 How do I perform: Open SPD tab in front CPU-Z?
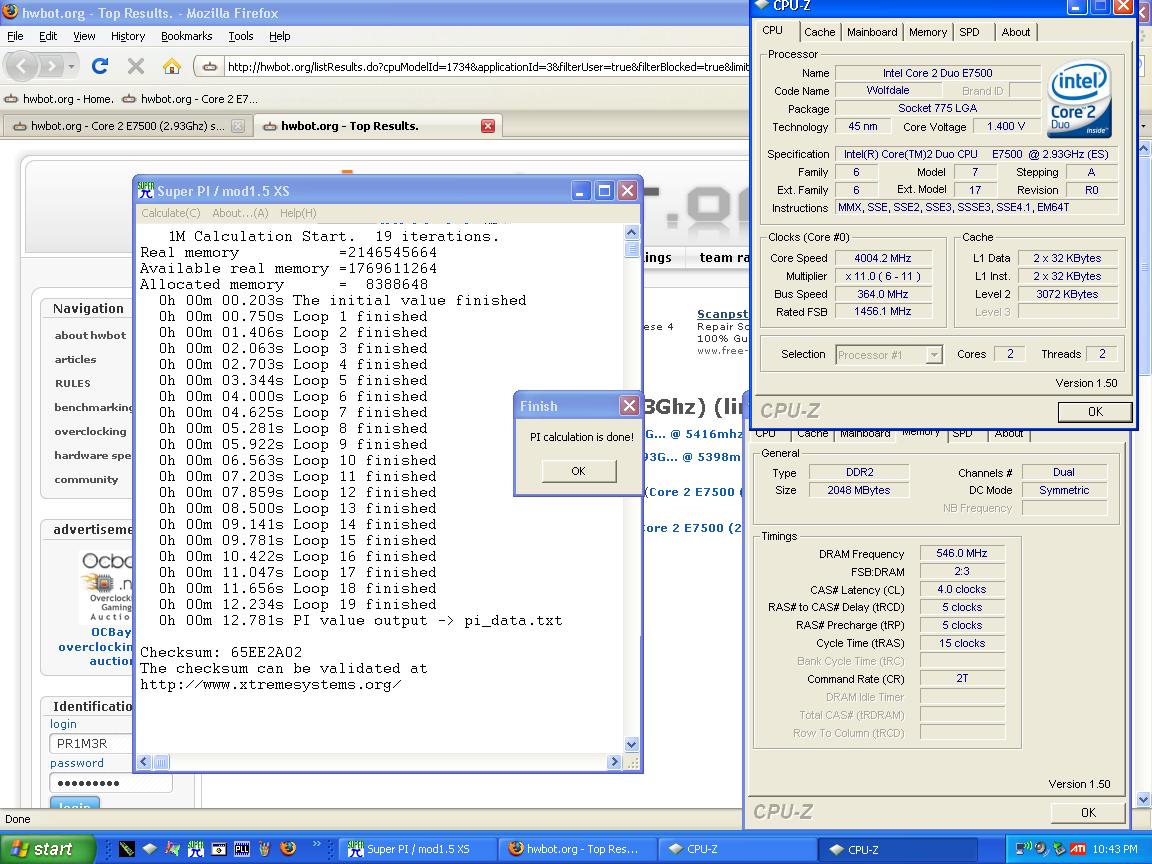click(x=969, y=32)
